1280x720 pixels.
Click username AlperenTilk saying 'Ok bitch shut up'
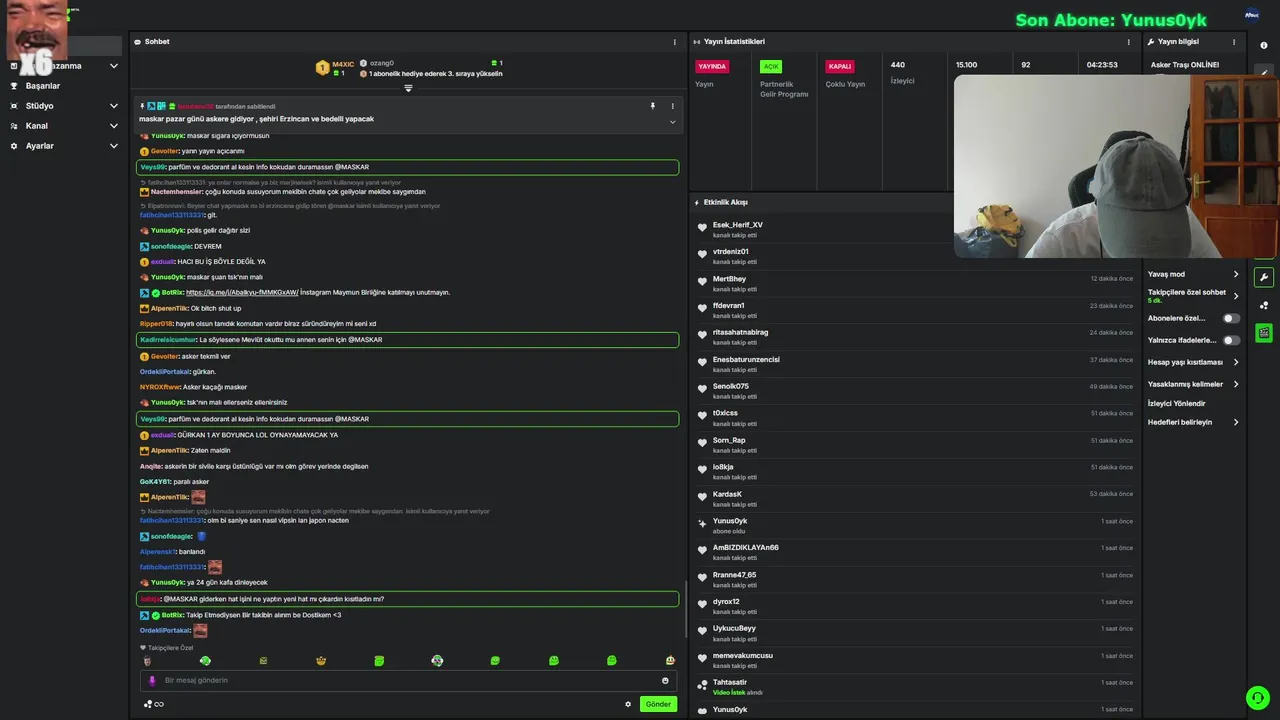coord(169,309)
